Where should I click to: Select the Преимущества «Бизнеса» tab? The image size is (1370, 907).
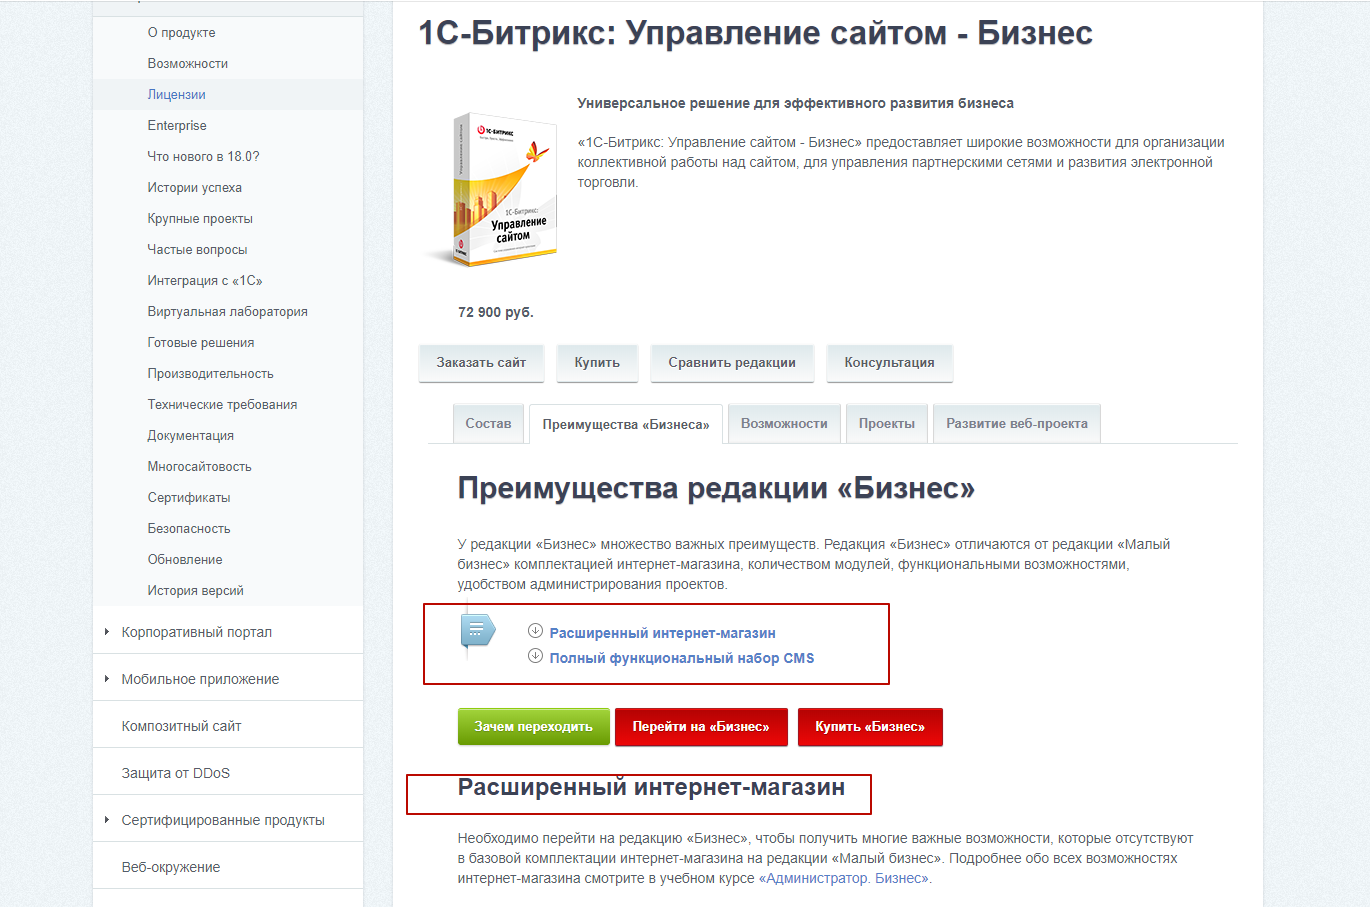click(626, 424)
